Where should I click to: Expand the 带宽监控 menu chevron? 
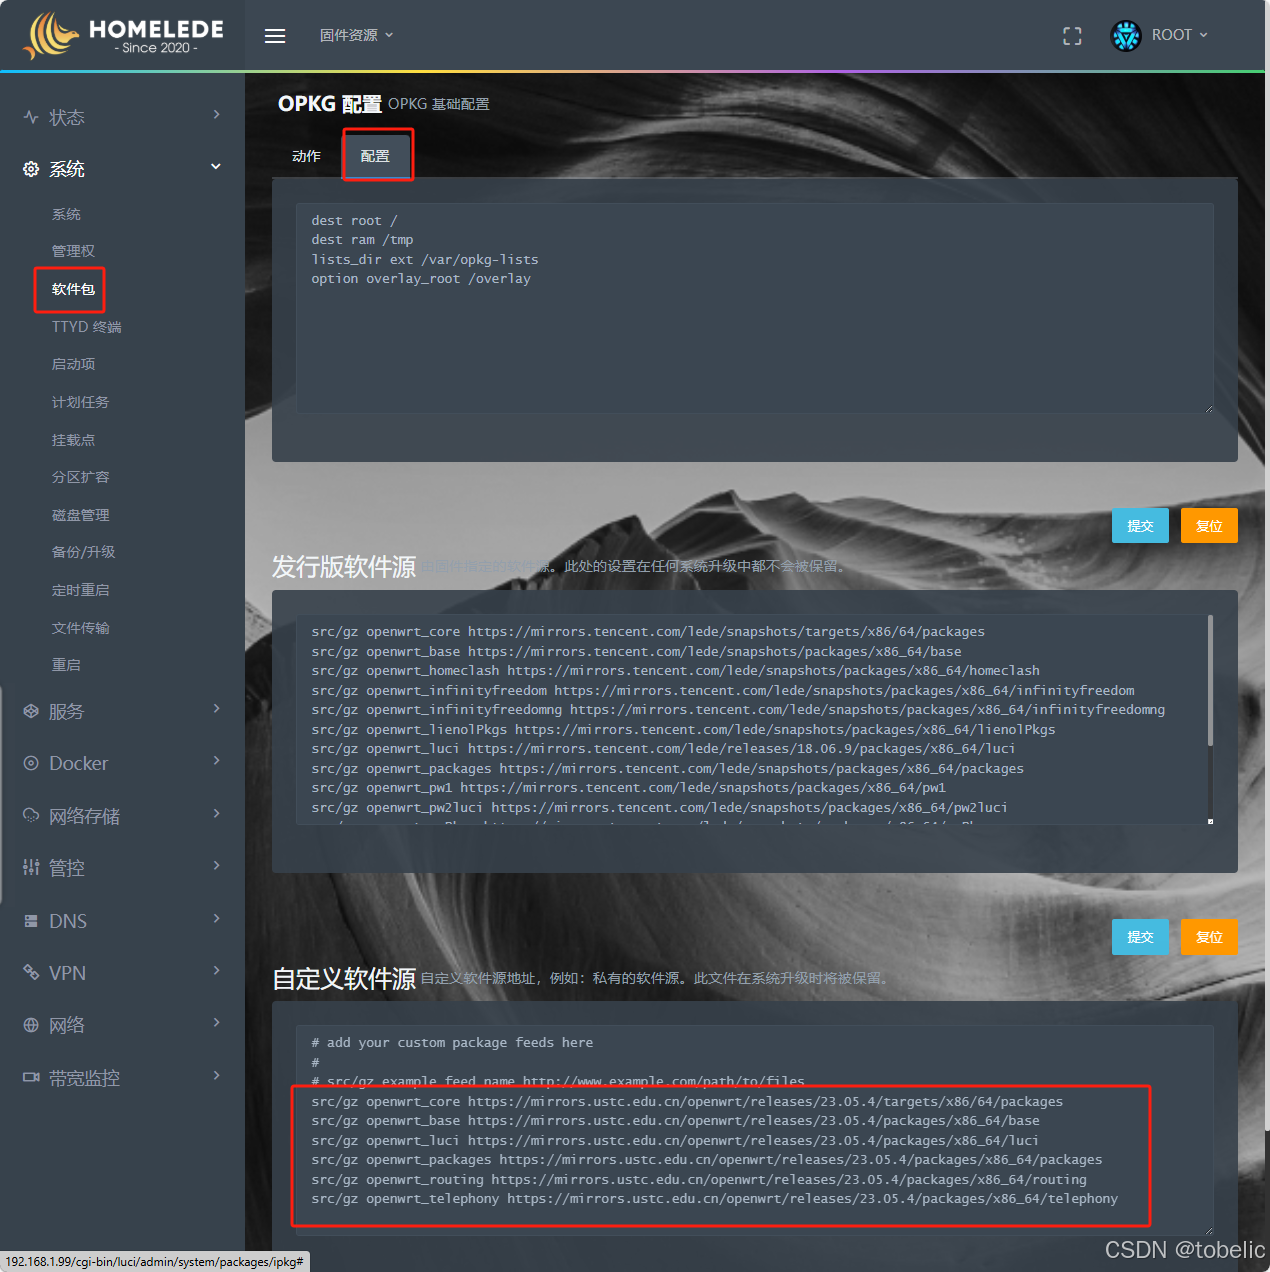pos(217,1076)
